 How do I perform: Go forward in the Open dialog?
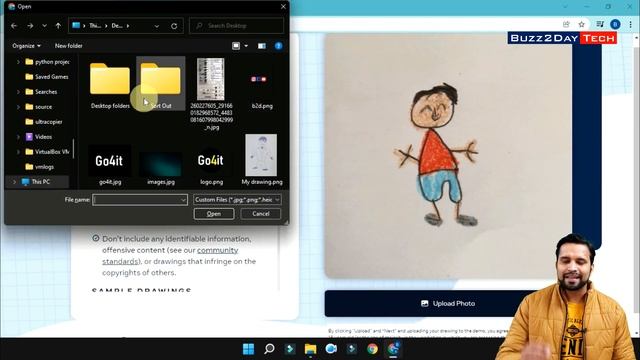(30, 26)
